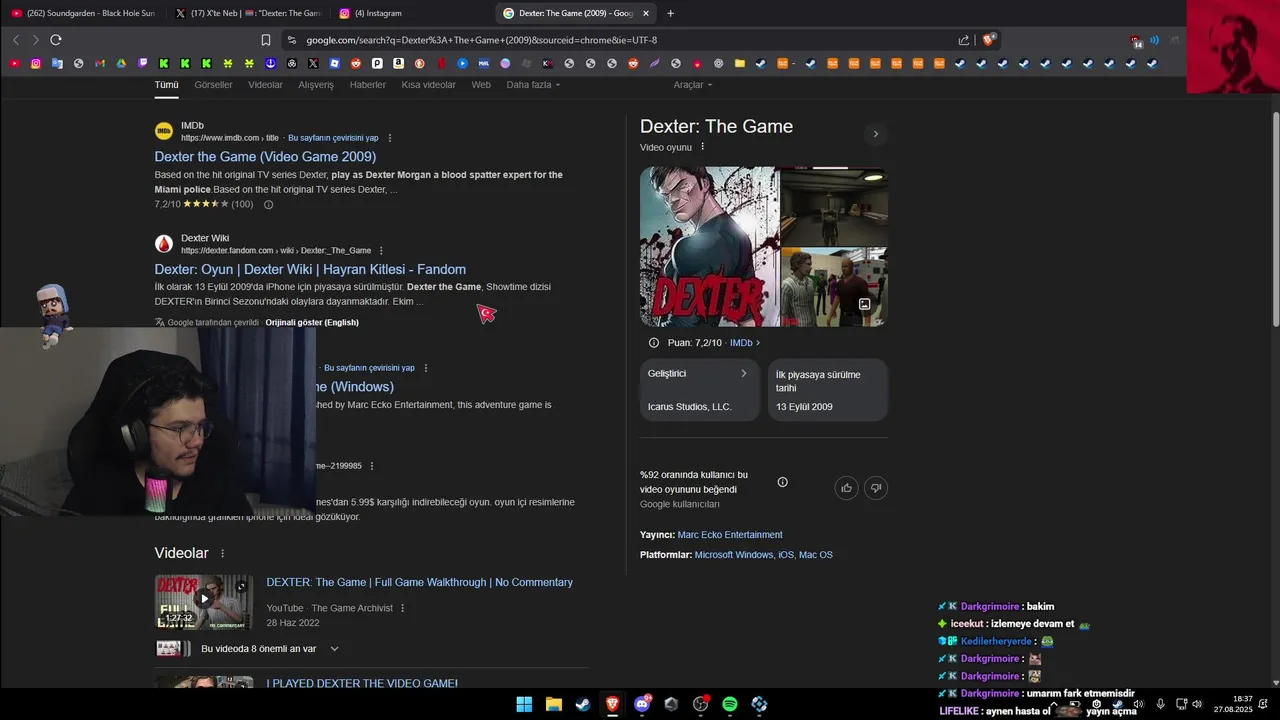Open the Twitch bookmark icon
This screenshot has height=720, width=1280.
143,63
